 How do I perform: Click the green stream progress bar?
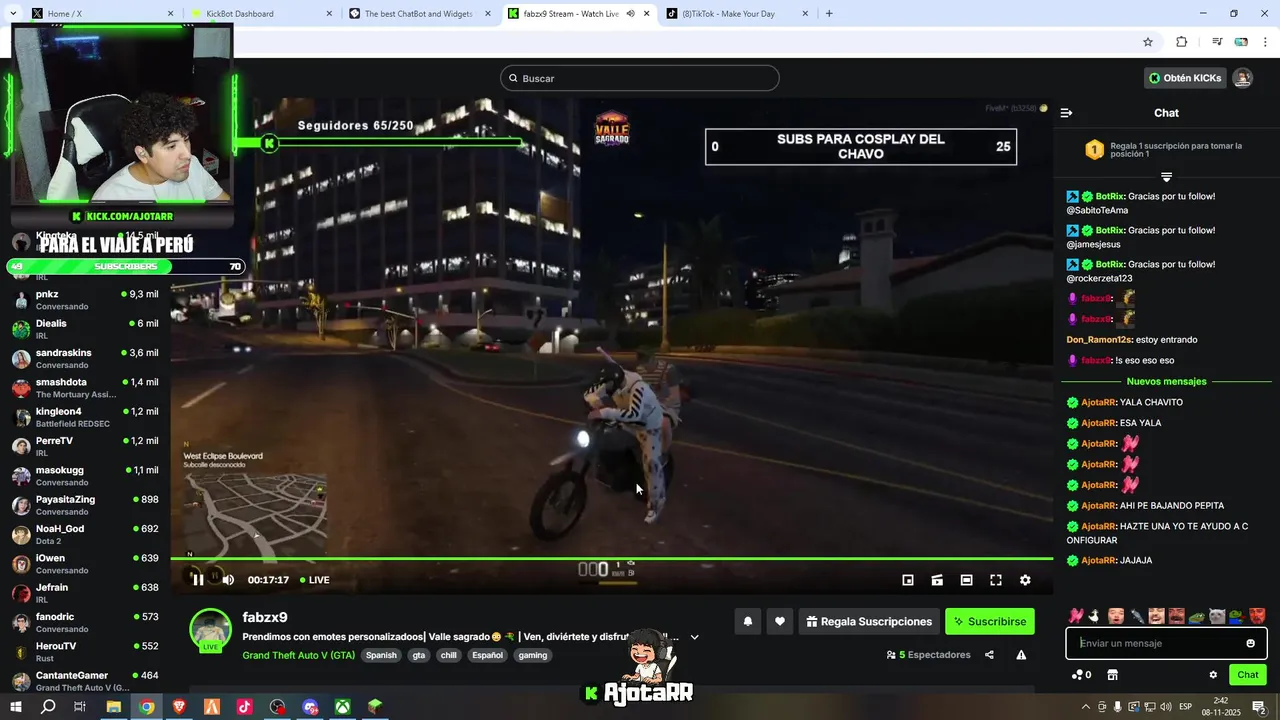pos(611,559)
